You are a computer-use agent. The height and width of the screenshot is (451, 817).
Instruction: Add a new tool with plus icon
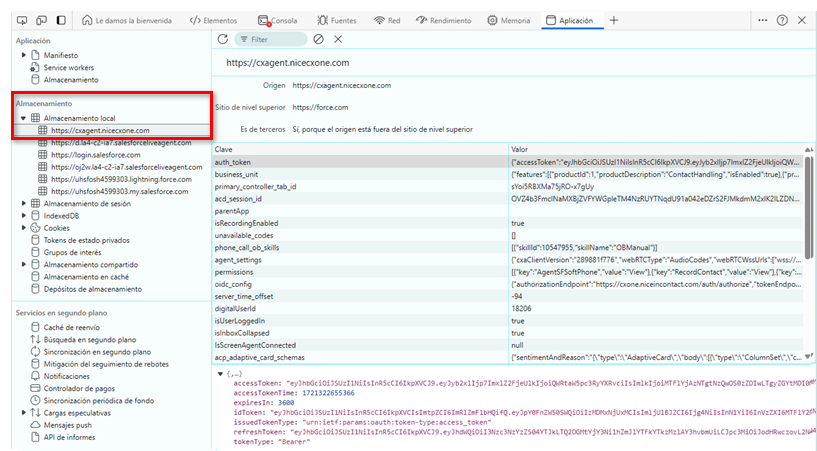pyautogui.click(x=614, y=20)
